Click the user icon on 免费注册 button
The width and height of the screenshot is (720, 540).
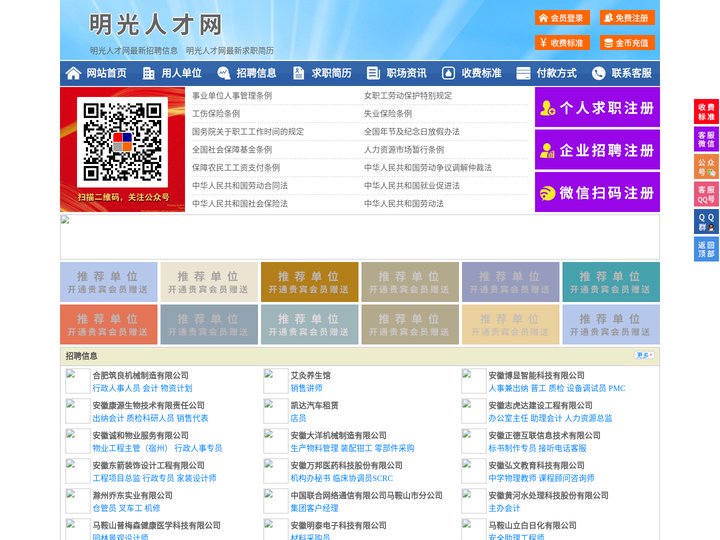click(x=608, y=18)
